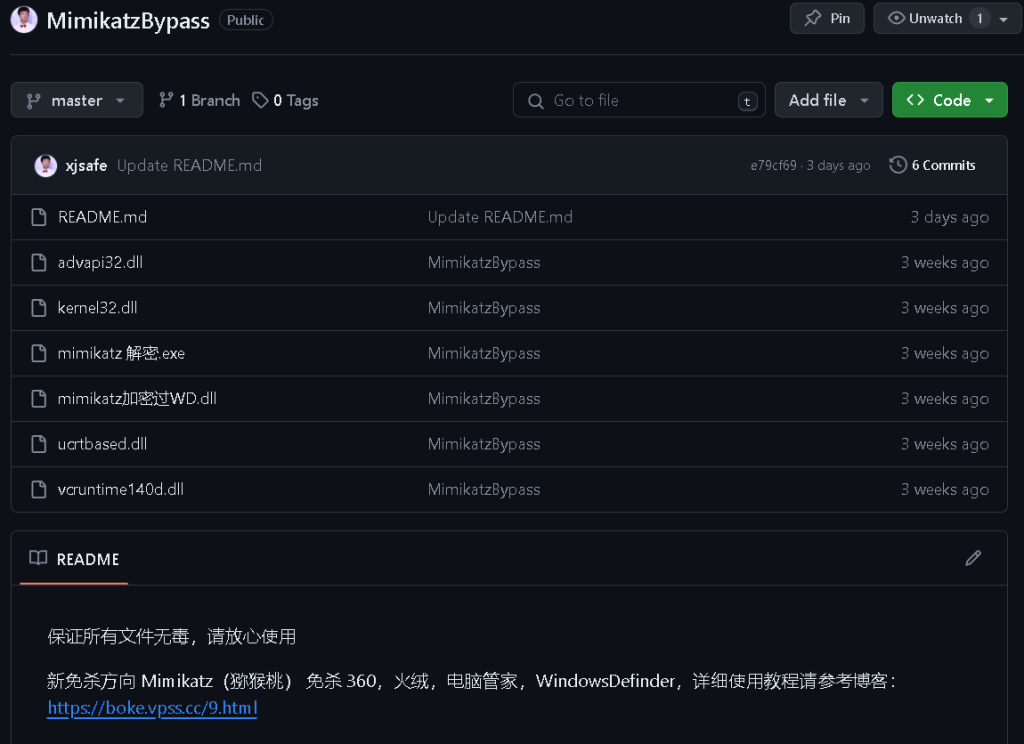Click the file icon beside advapi32.dll
Image resolution: width=1024 pixels, height=744 pixels.
(x=39, y=263)
